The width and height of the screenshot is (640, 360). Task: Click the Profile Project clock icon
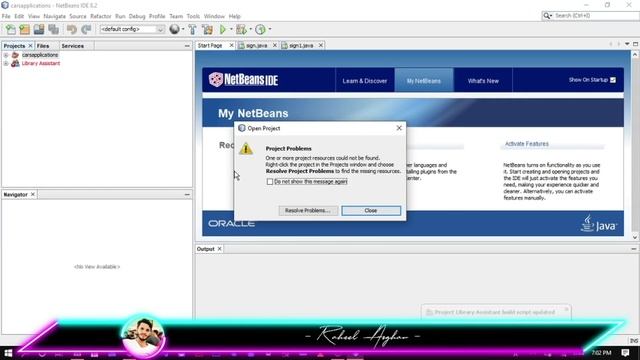[x=260, y=29]
